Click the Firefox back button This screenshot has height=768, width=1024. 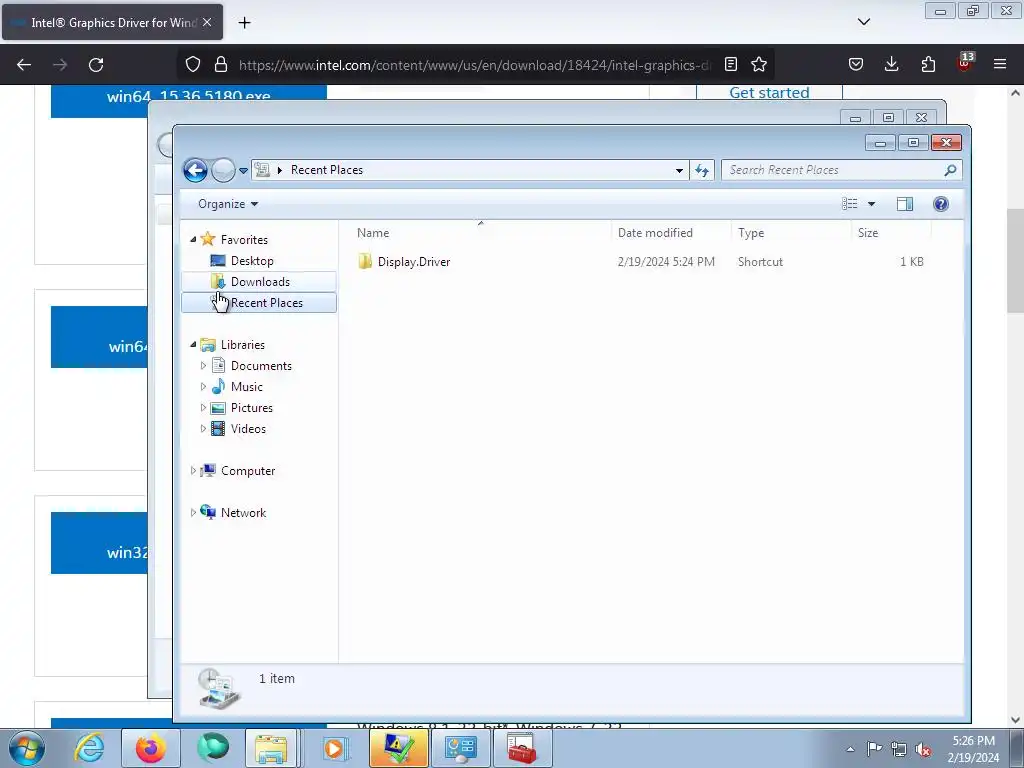(x=24, y=65)
